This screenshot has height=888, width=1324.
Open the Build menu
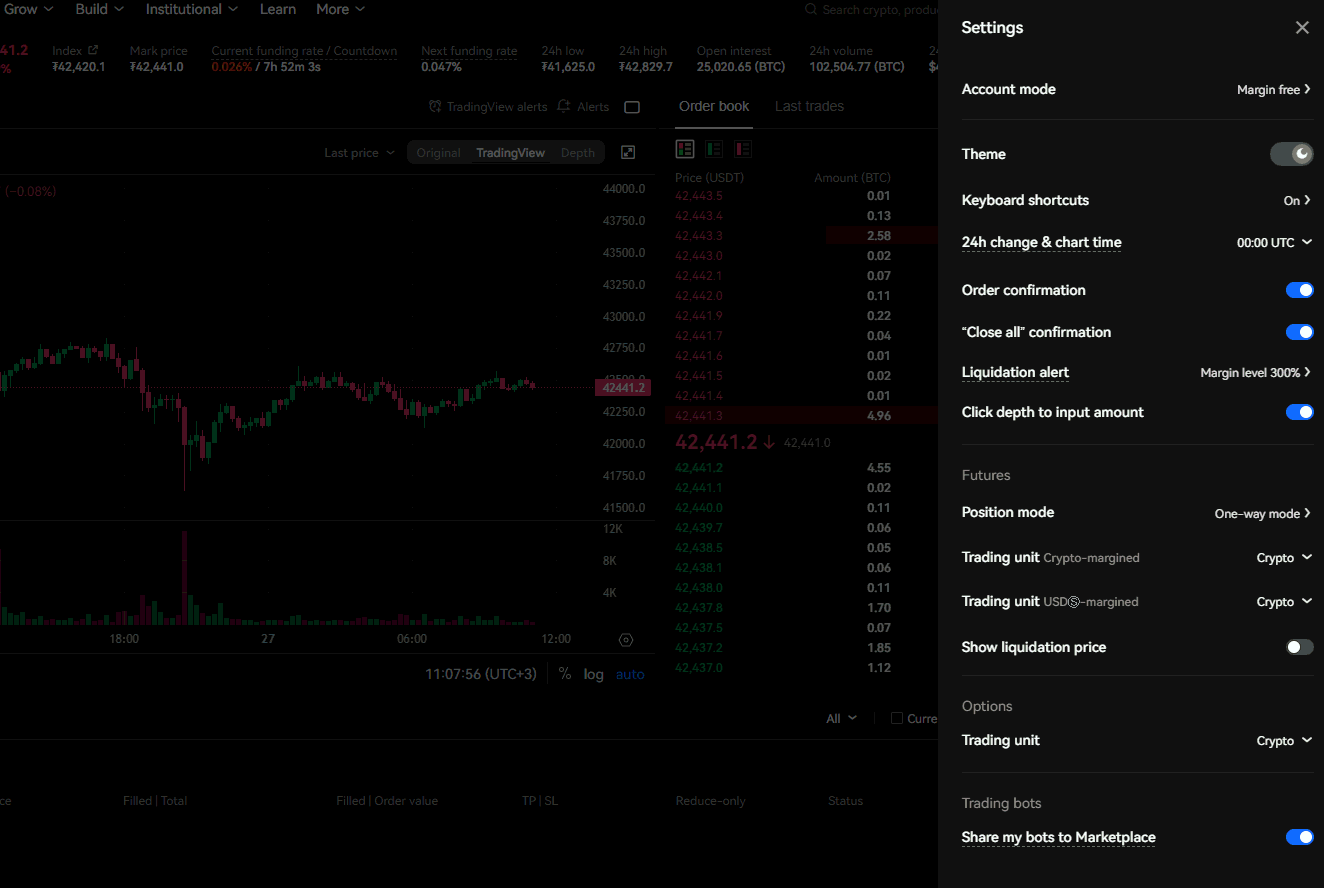(x=100, y=9)
